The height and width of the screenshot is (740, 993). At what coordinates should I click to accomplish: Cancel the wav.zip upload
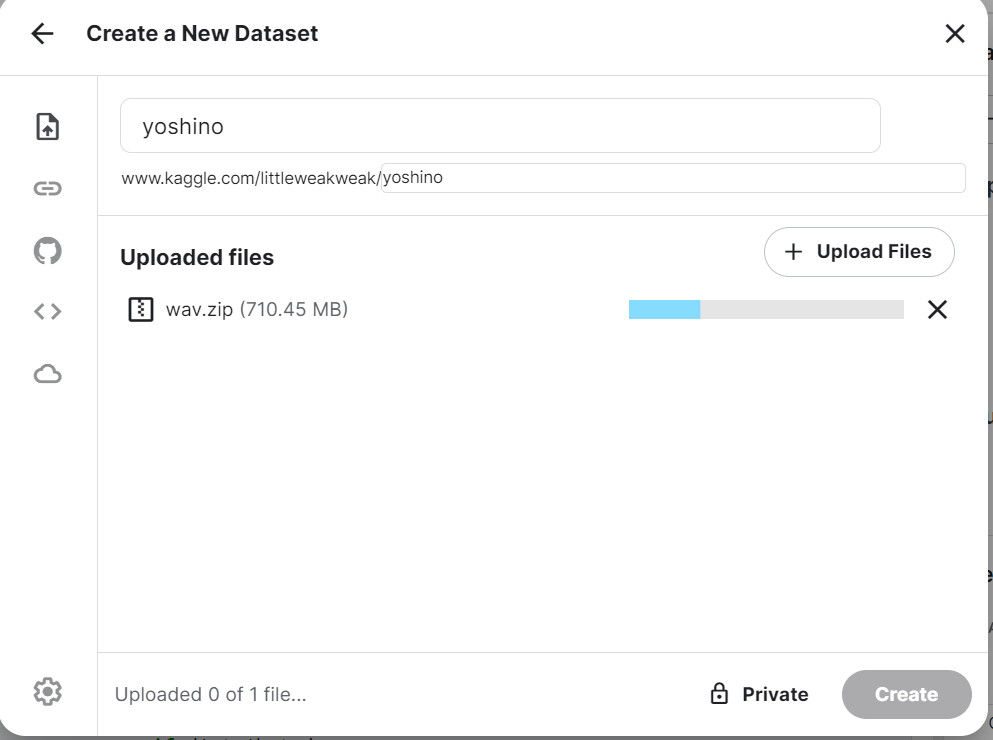[x=936, y=310]
